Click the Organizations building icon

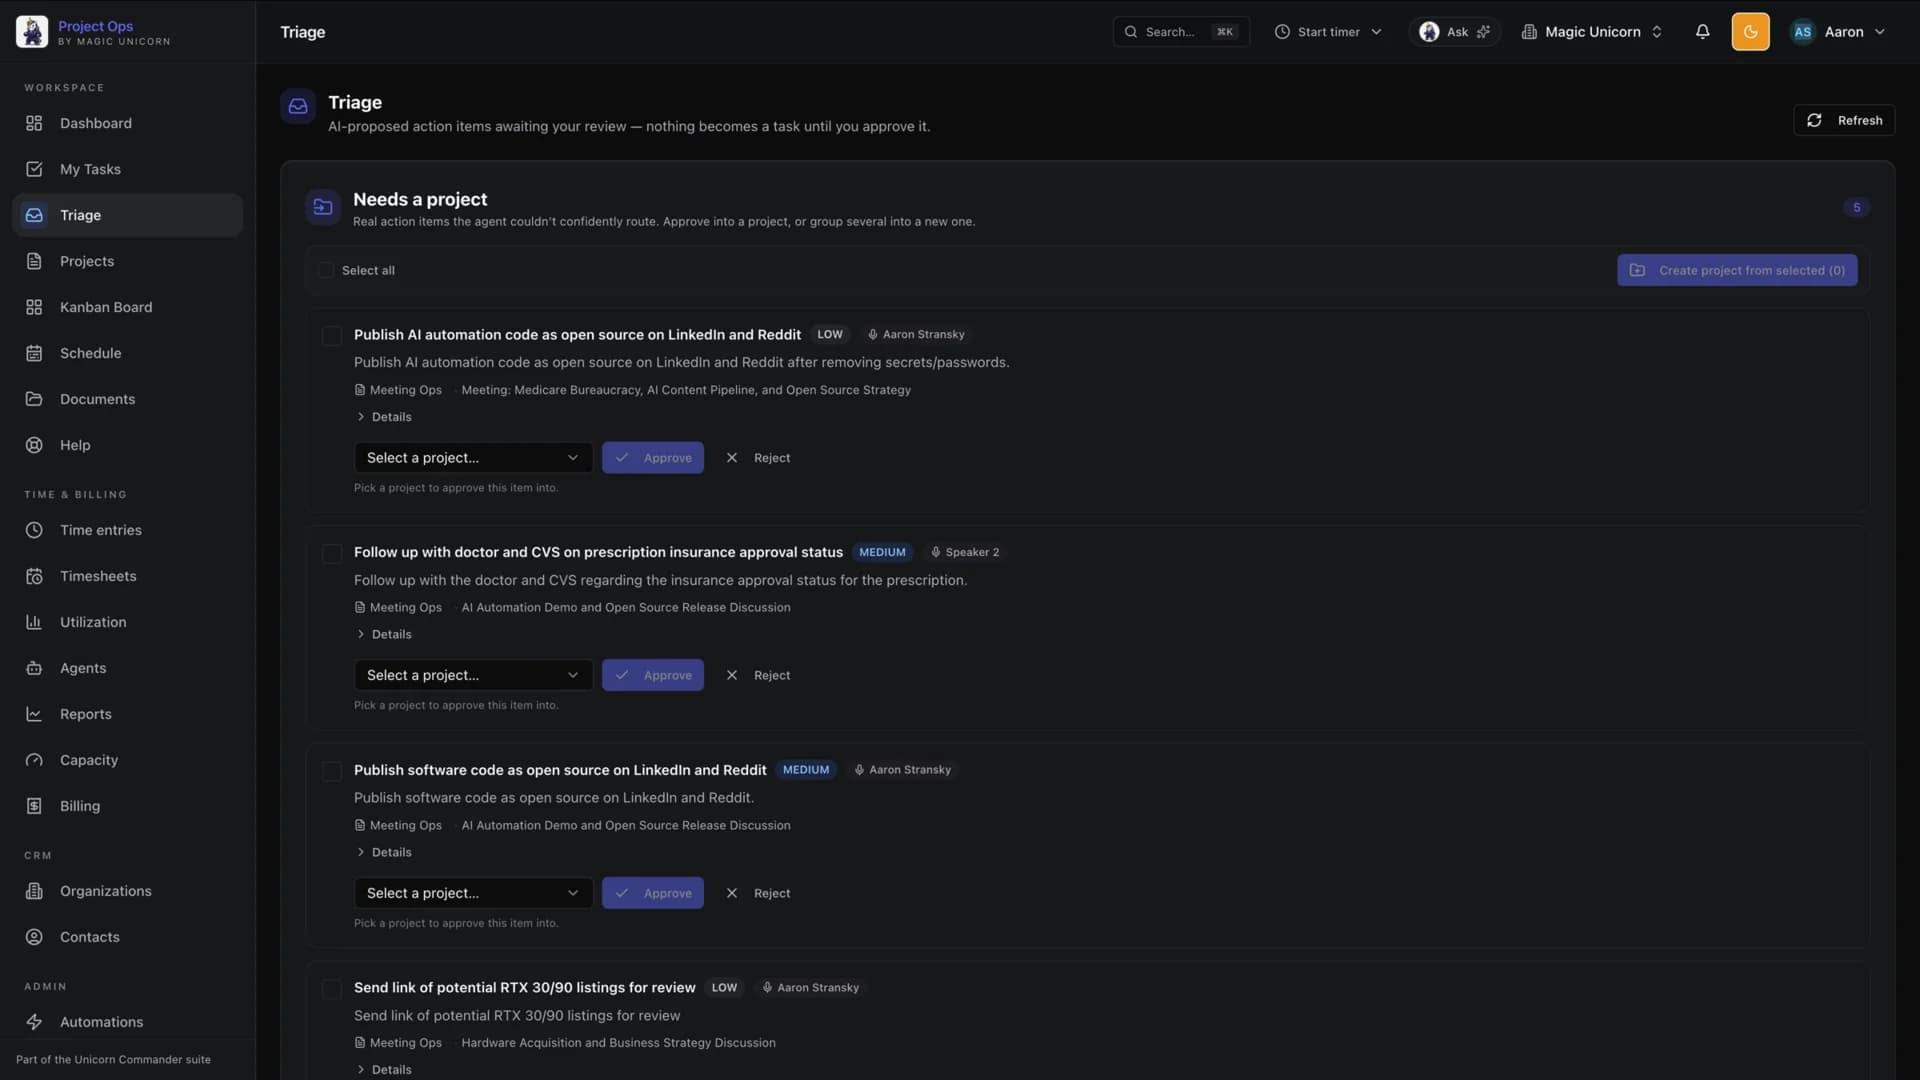[34, 891]
